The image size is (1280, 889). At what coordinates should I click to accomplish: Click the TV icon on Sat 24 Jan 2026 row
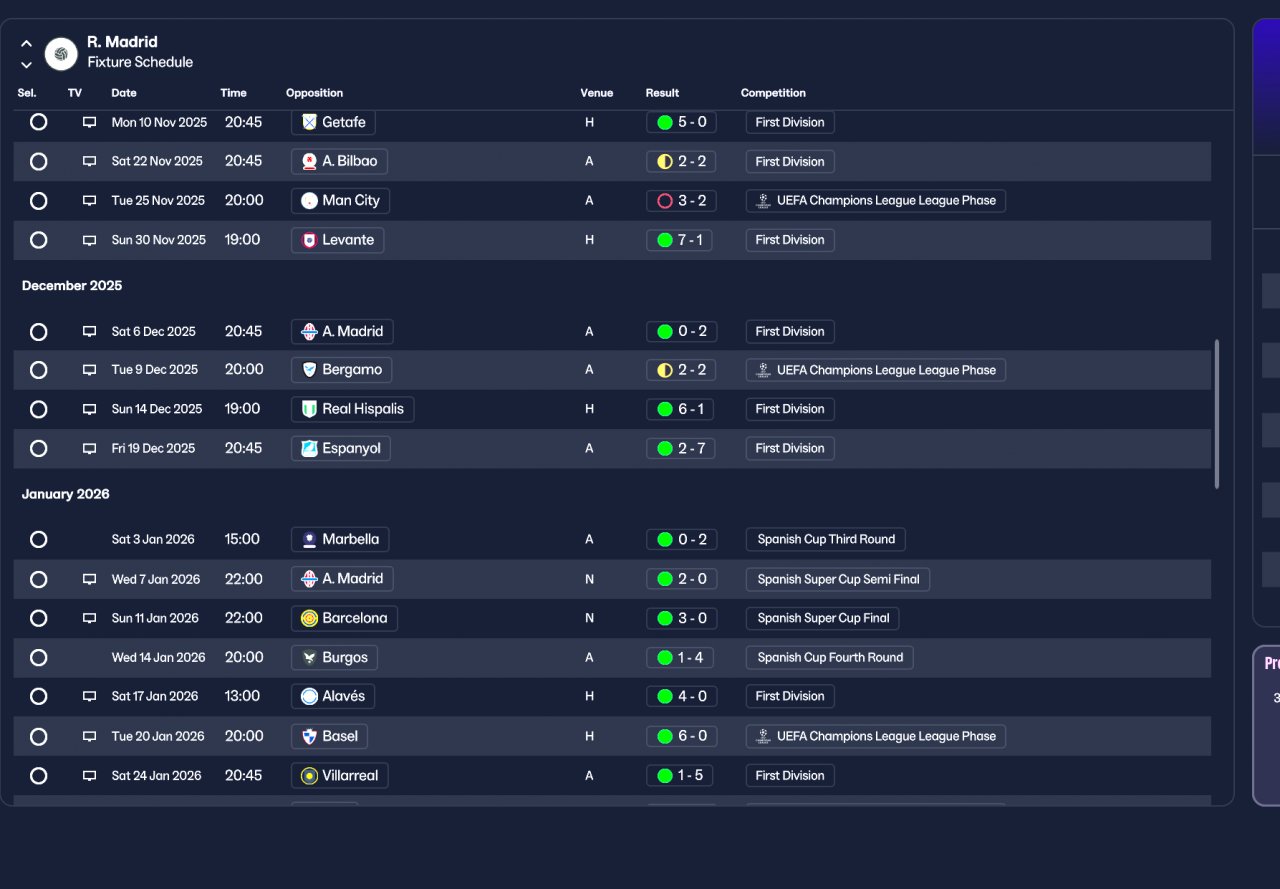89,775
